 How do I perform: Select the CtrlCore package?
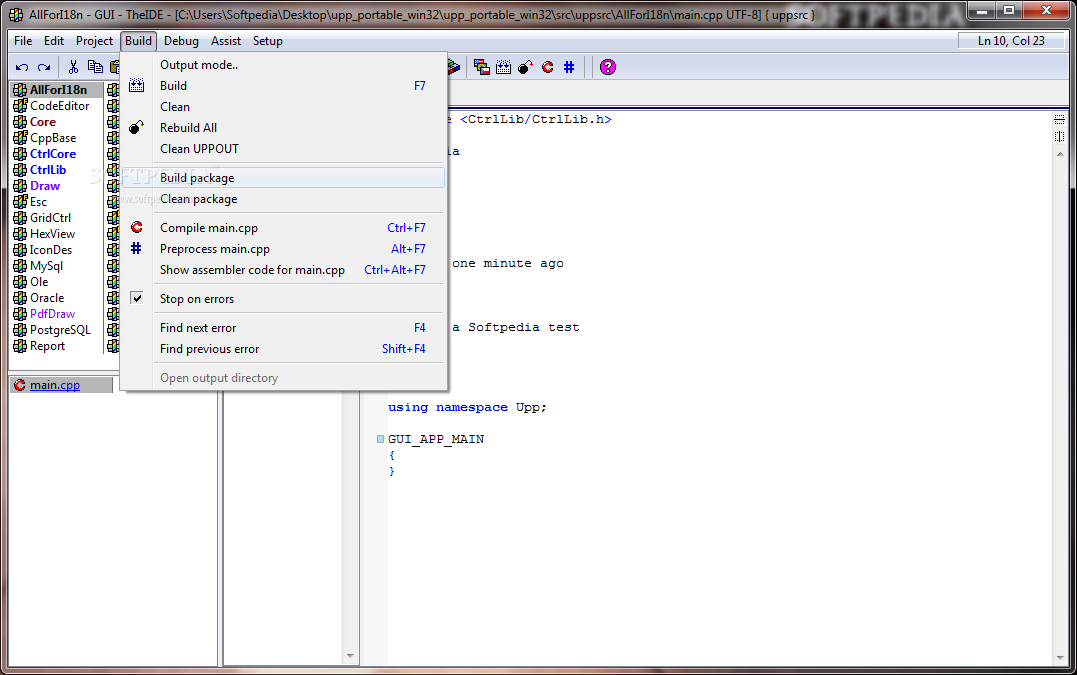[x=57, y=154]
